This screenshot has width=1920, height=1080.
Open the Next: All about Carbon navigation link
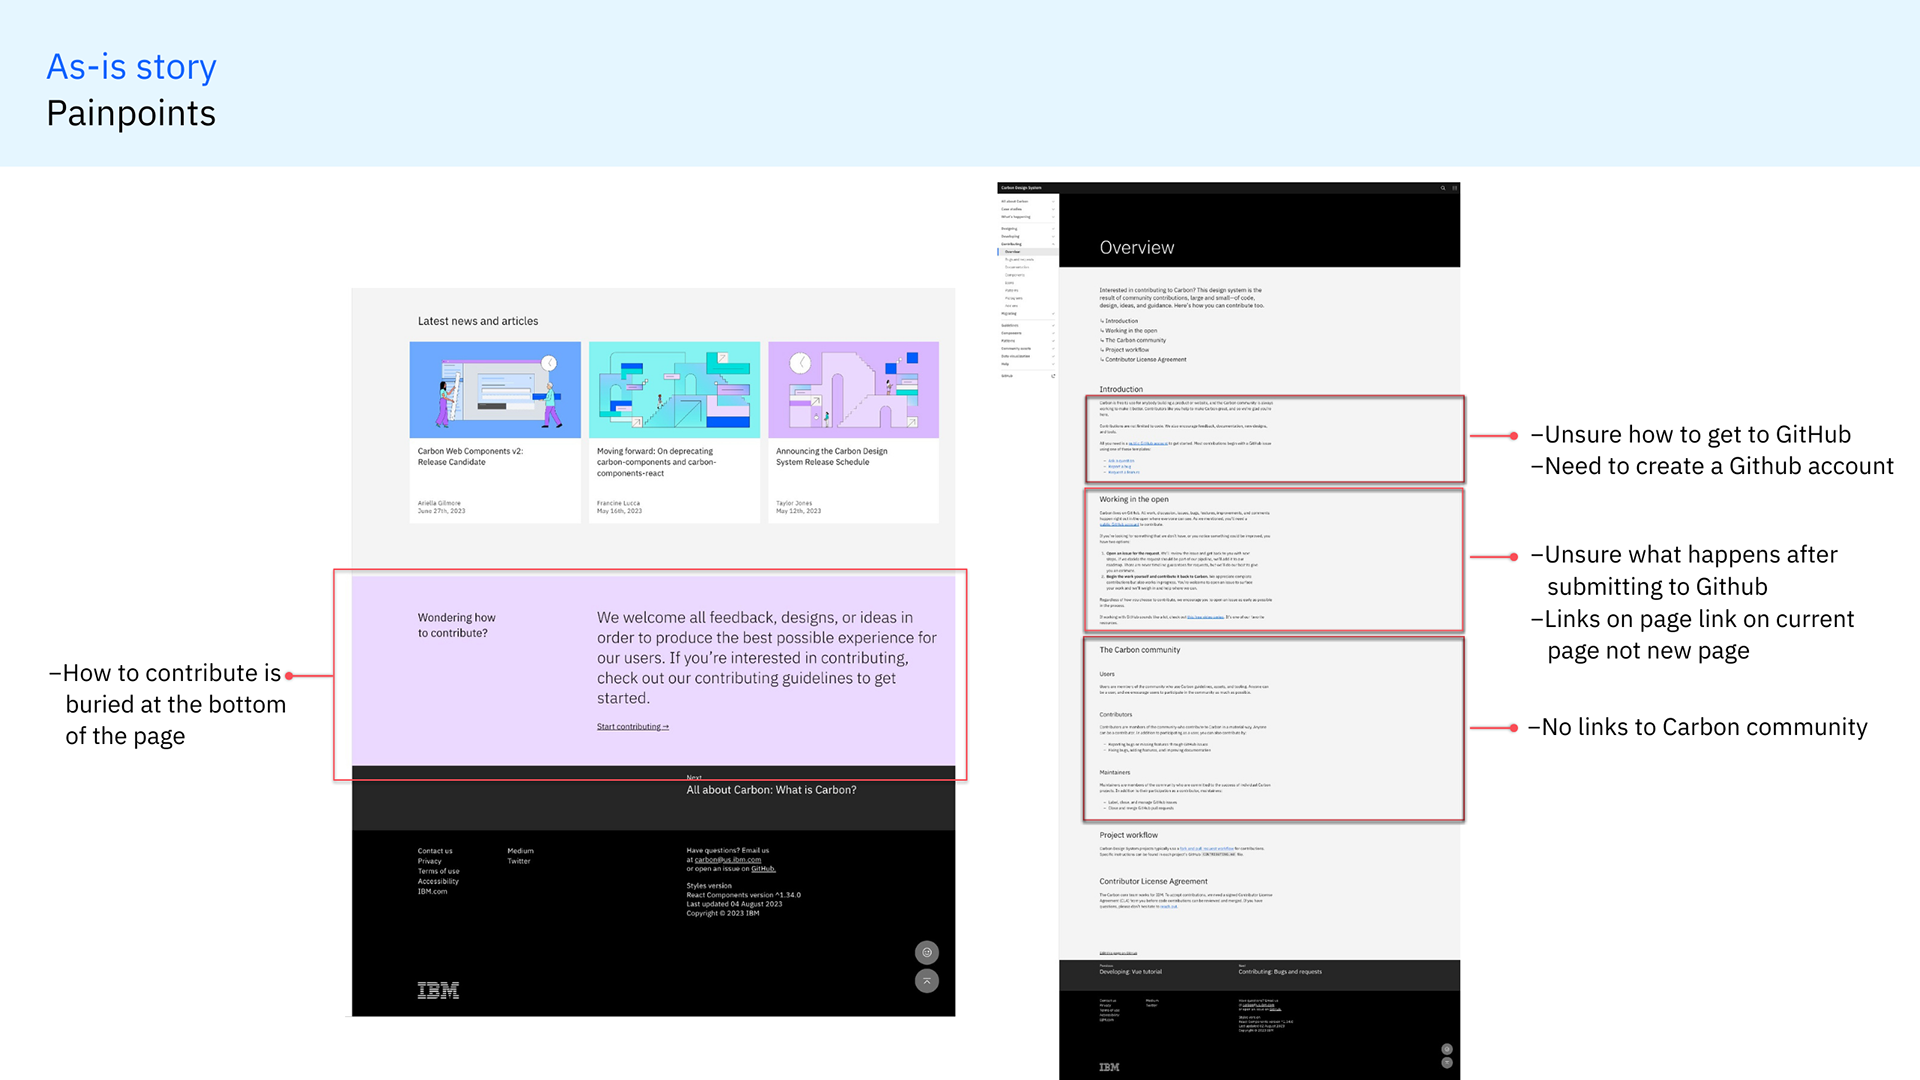(x=770, y=789)
